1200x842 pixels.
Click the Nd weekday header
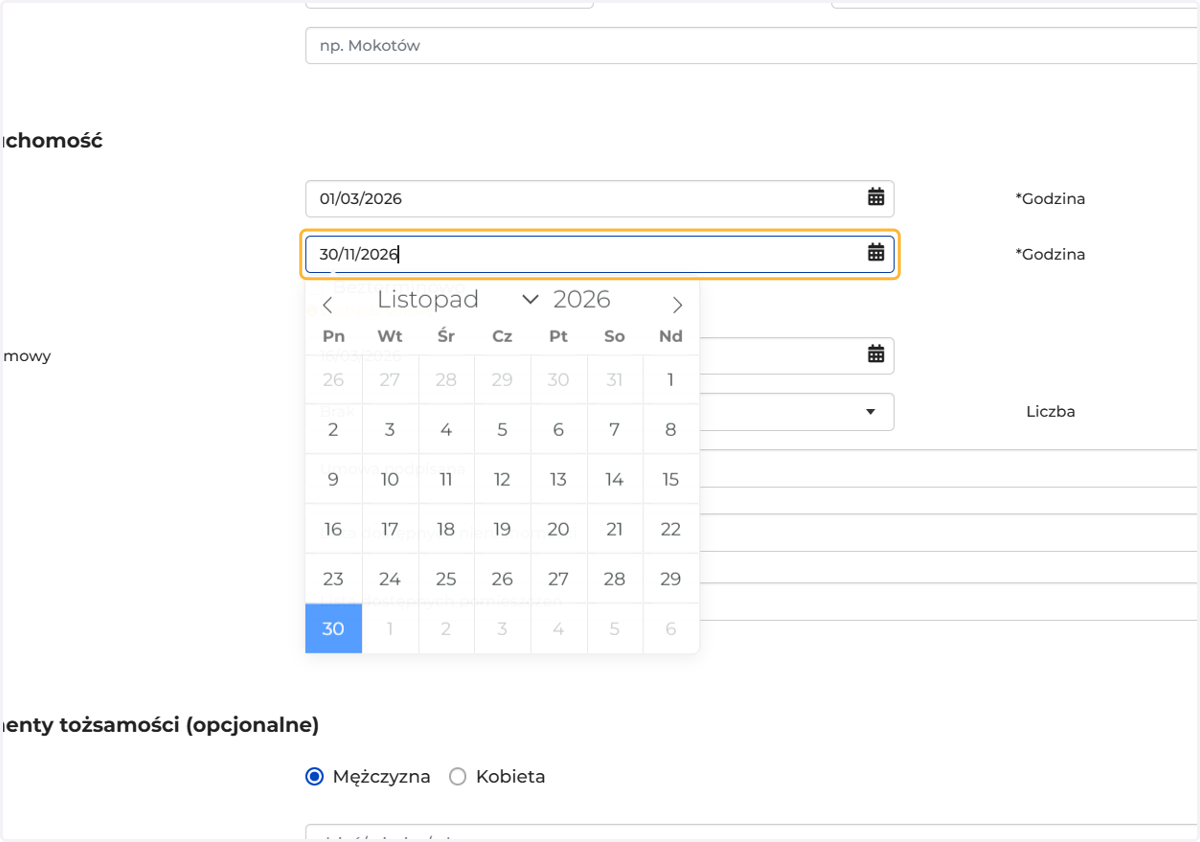(x=671, y=337)
